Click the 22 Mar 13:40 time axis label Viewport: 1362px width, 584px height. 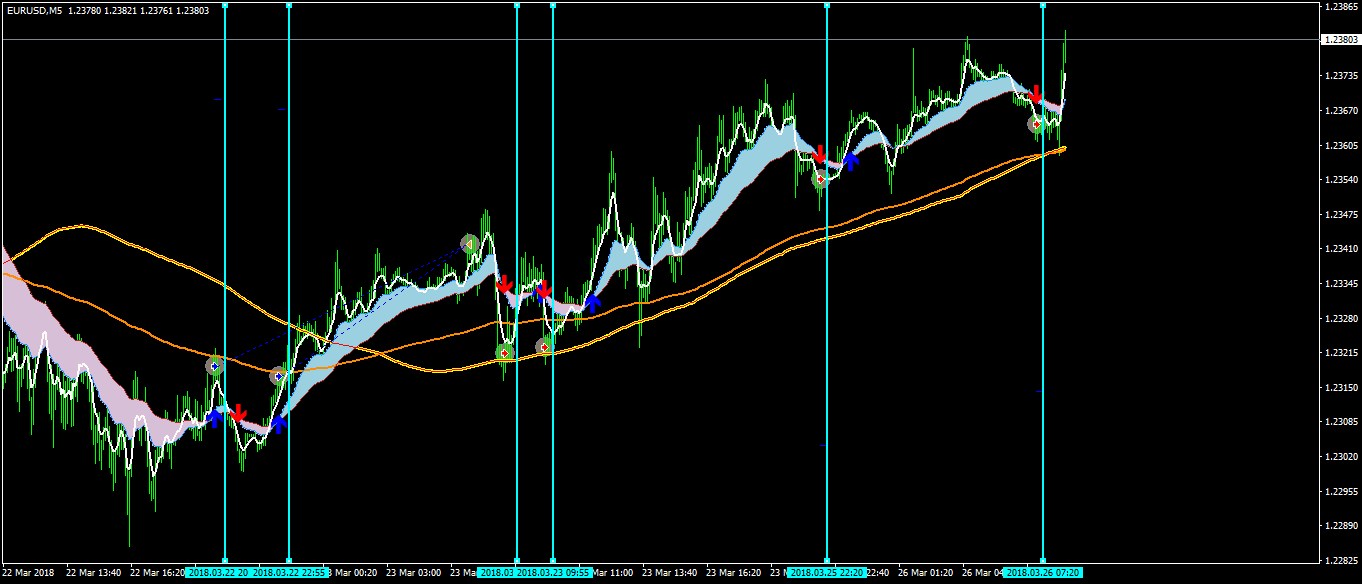pyautogui.click(x=93, y=573)
